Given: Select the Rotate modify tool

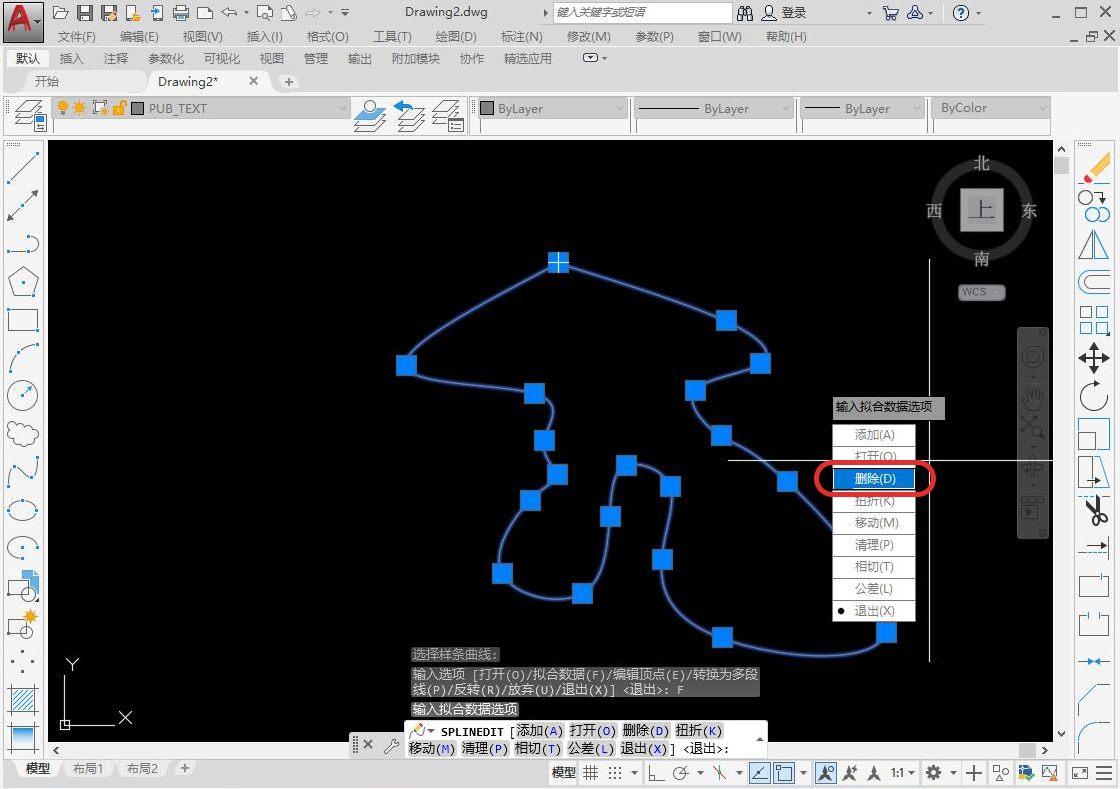Looking at the screenshot, I should coord(1094,396).
